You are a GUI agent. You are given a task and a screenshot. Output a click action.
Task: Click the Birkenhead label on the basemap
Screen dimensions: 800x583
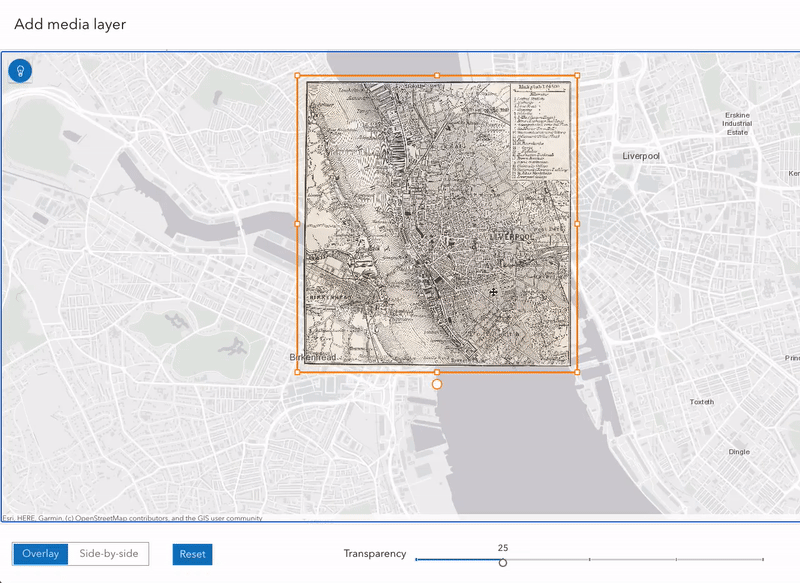point(313,357)
